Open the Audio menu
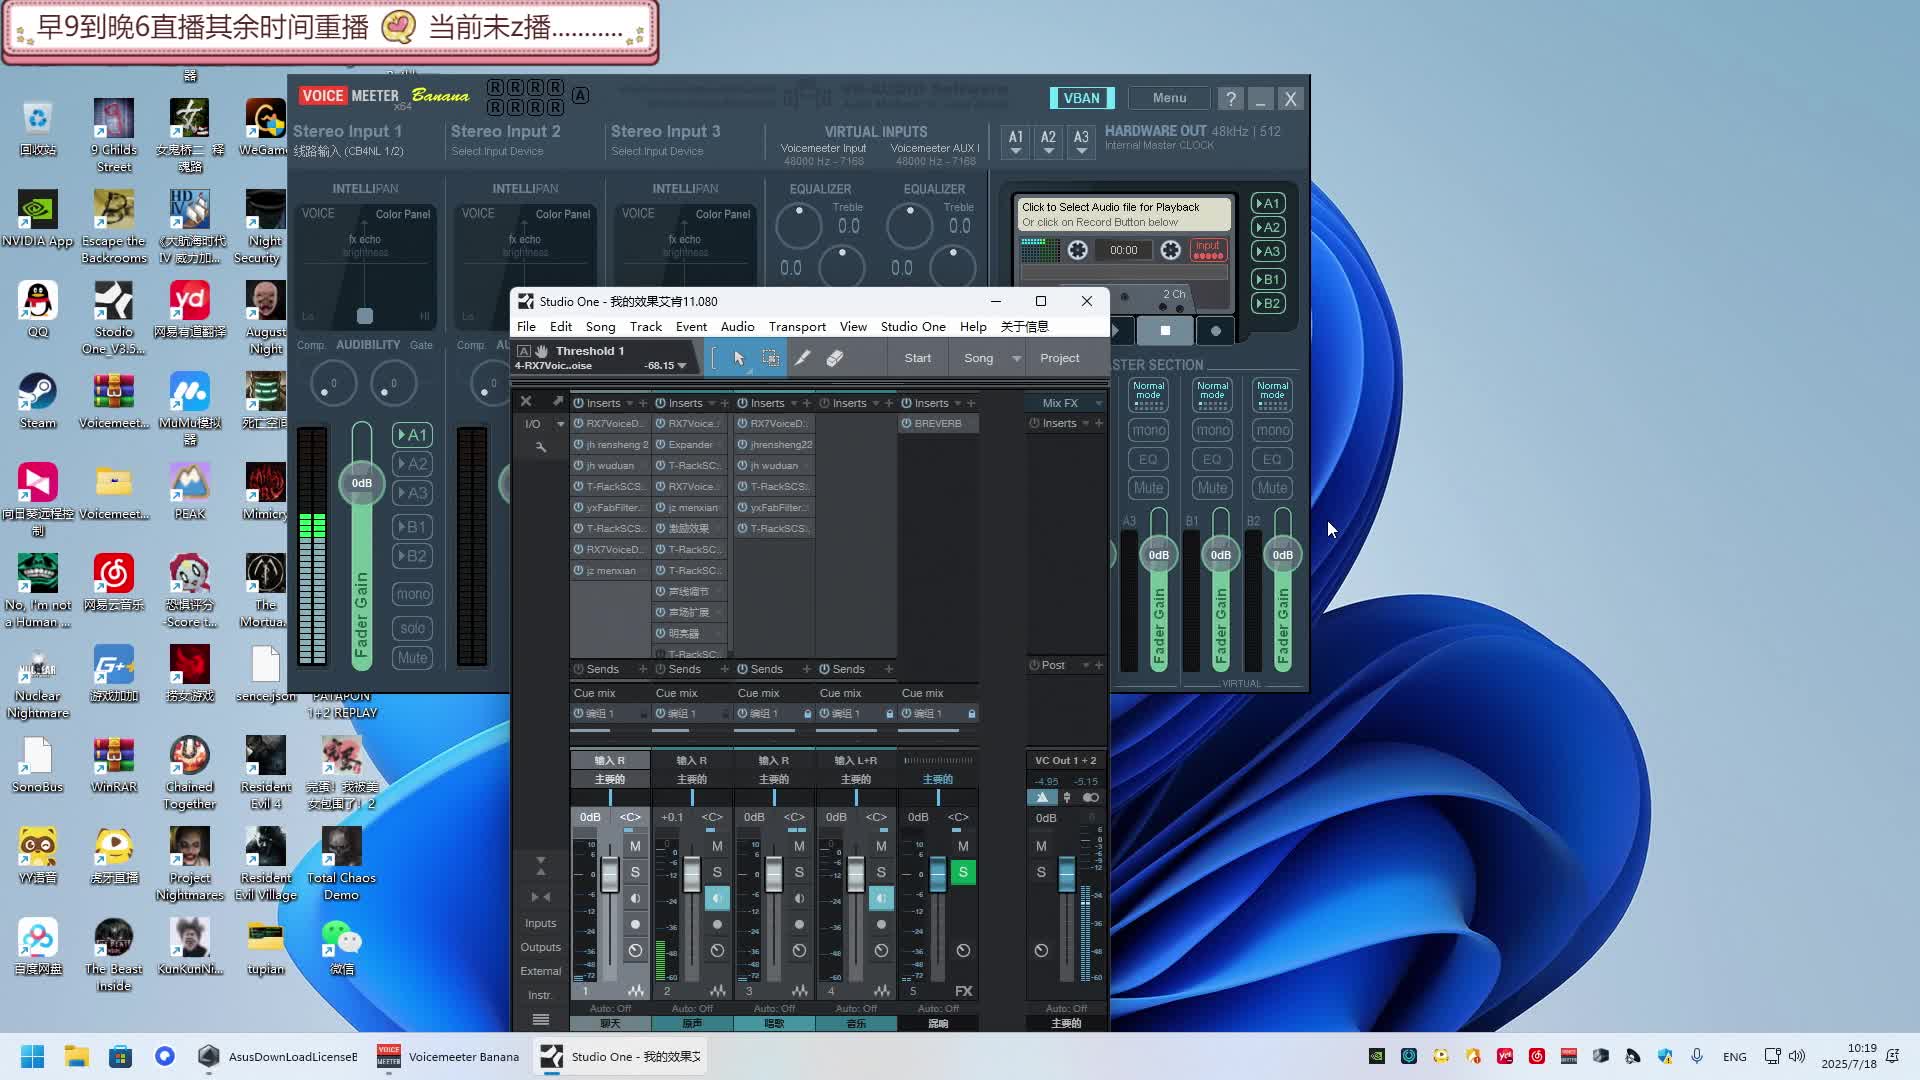The width and height of the screenshot is (1920, 1080). point(737,327)
